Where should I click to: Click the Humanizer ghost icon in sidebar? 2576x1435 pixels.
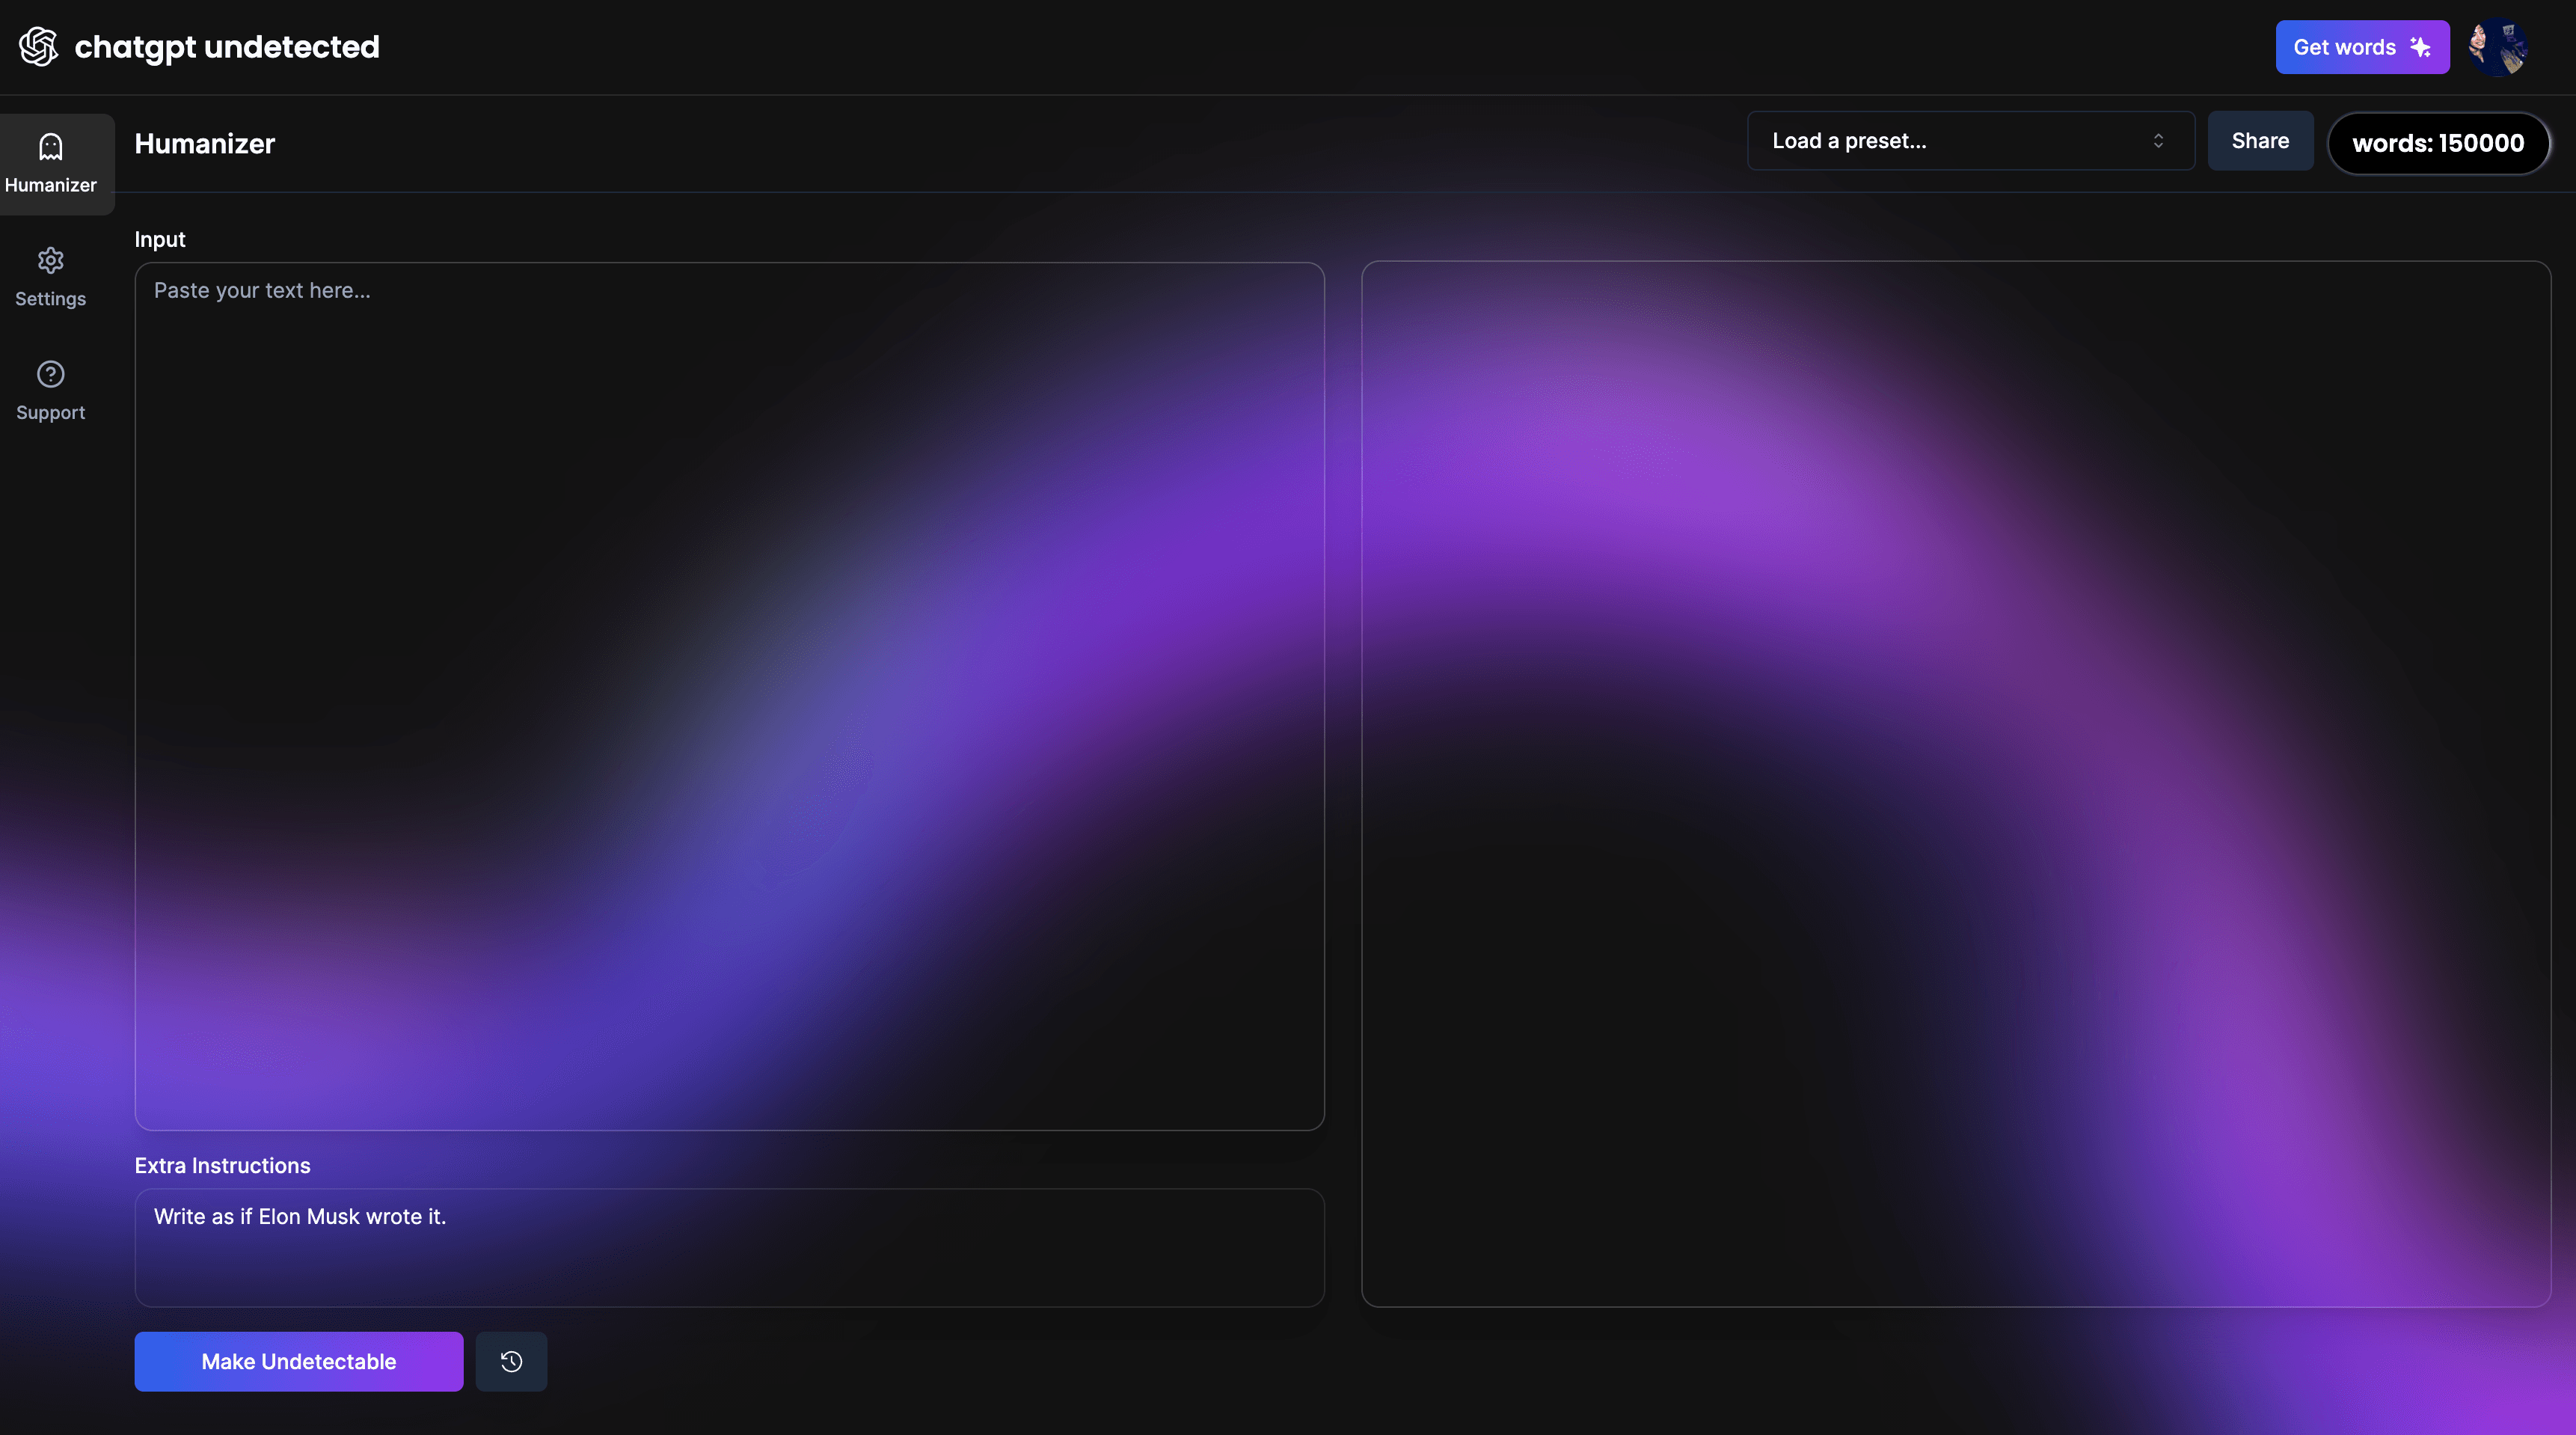tap(50, 147)
